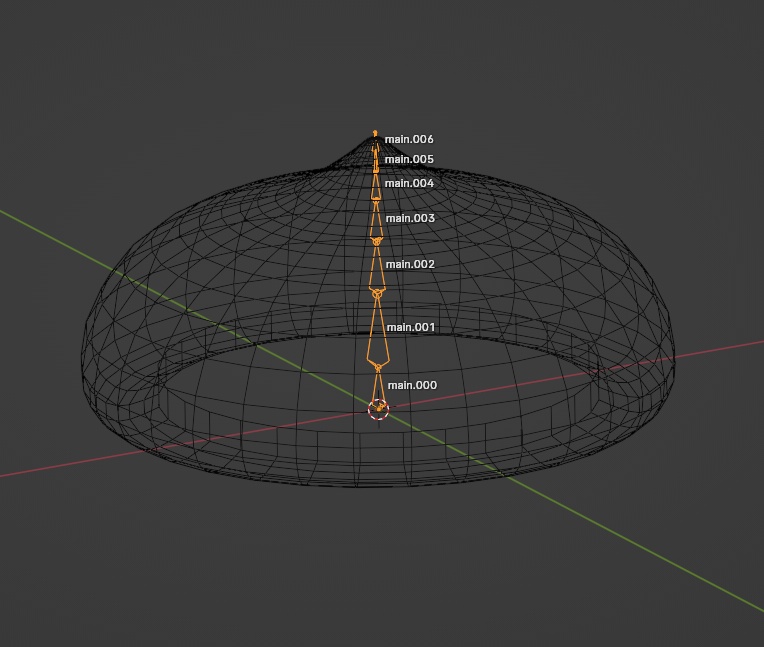Select the main.001 bone label
This screenshot has height=647, width=764.
point(411,327)
